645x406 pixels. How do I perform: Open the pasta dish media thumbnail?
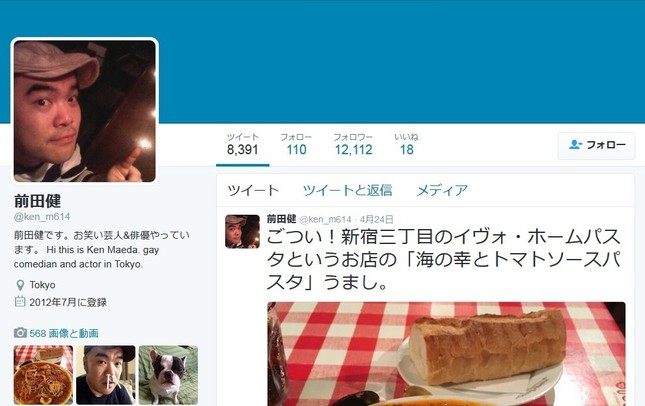44,375
